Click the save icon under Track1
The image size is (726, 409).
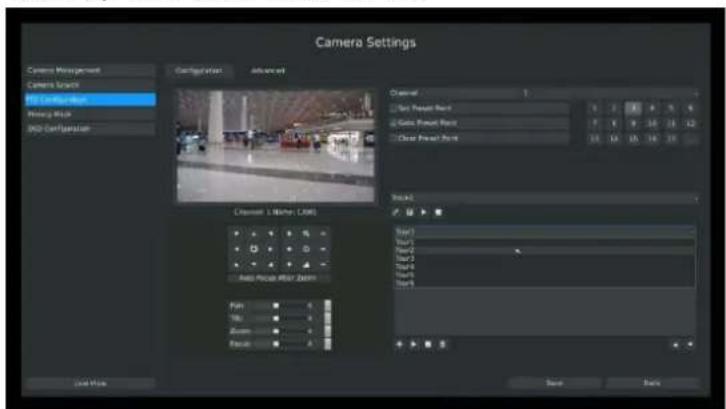[x=409, y=212]
